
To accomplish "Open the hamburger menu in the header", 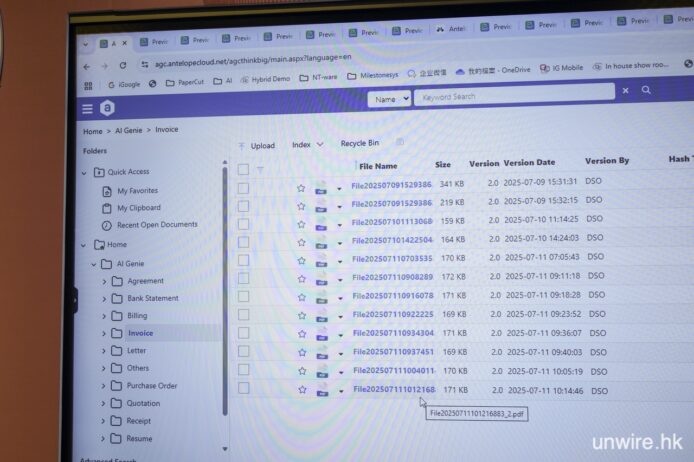I will [88, 109].
